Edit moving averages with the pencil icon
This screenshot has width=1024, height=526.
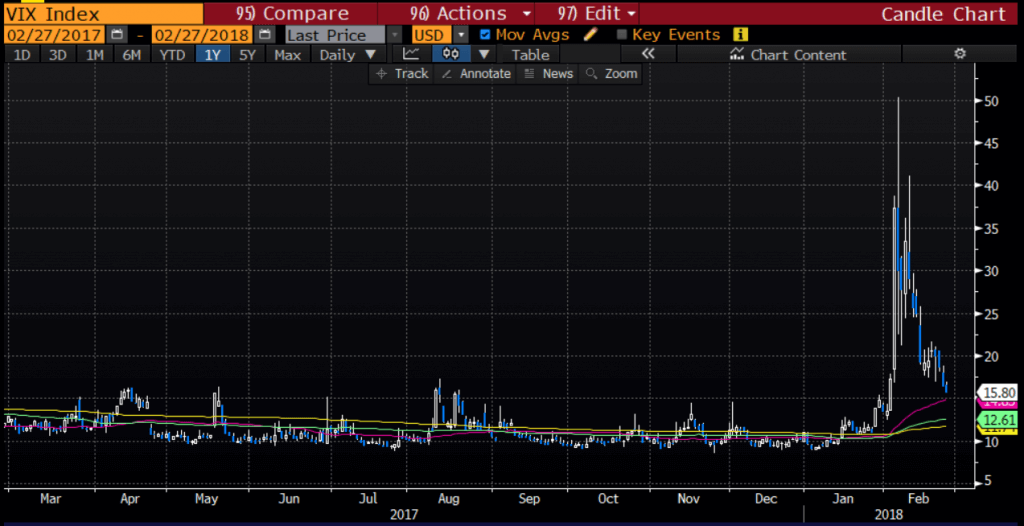click(x=590, y=34)
